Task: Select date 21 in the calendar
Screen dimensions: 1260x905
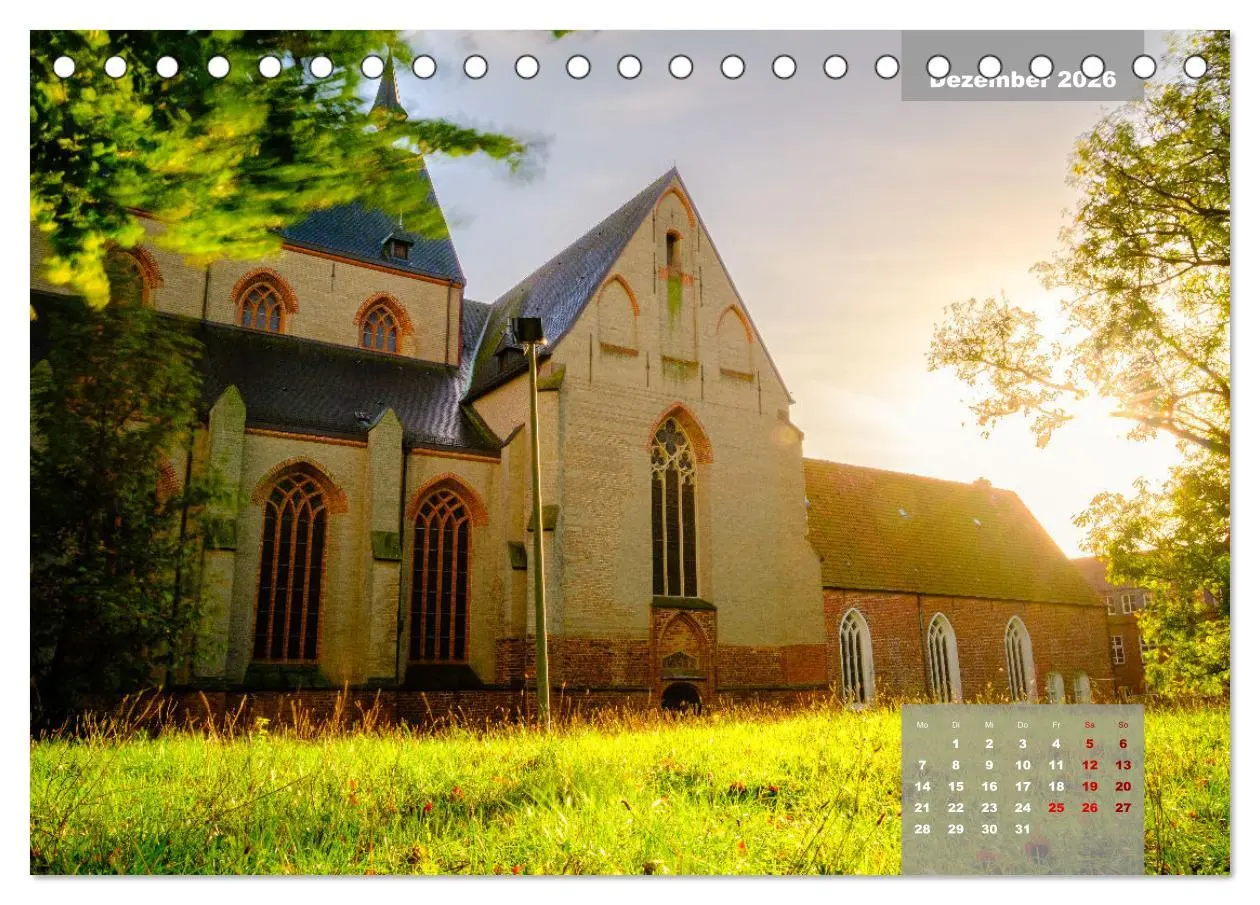Action: 922,807
